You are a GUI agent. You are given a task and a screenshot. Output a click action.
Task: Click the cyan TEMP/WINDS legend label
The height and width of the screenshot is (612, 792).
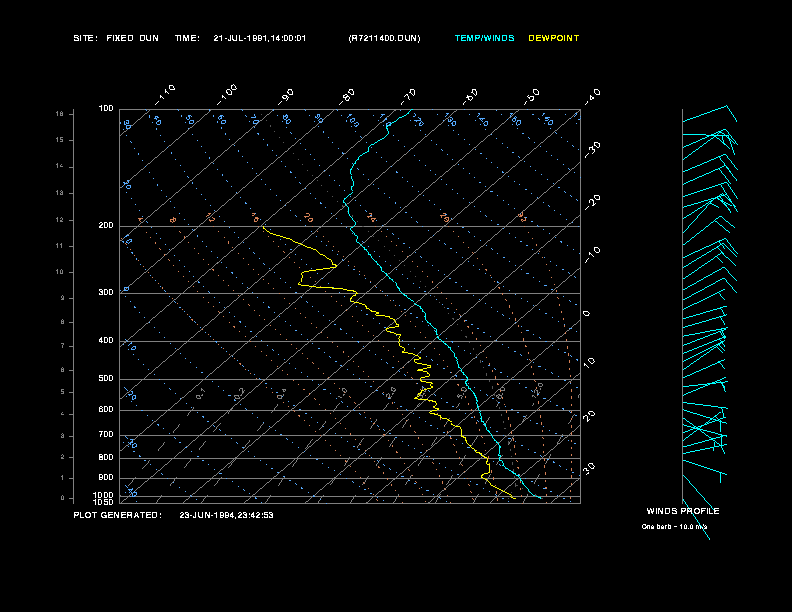click(484, 38)
